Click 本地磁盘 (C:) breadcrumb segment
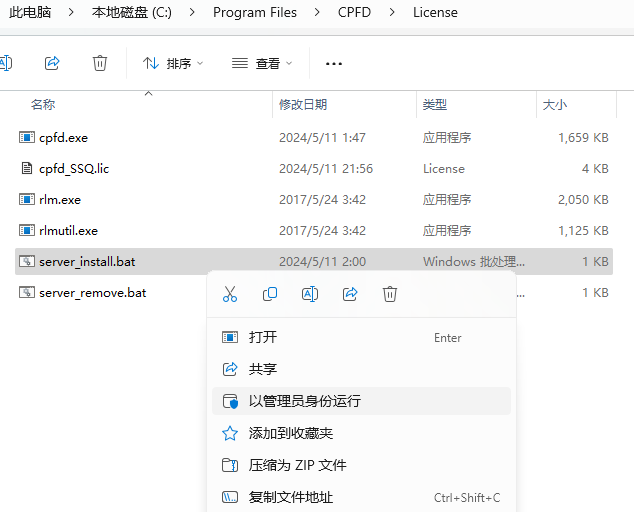 point(131,12)
